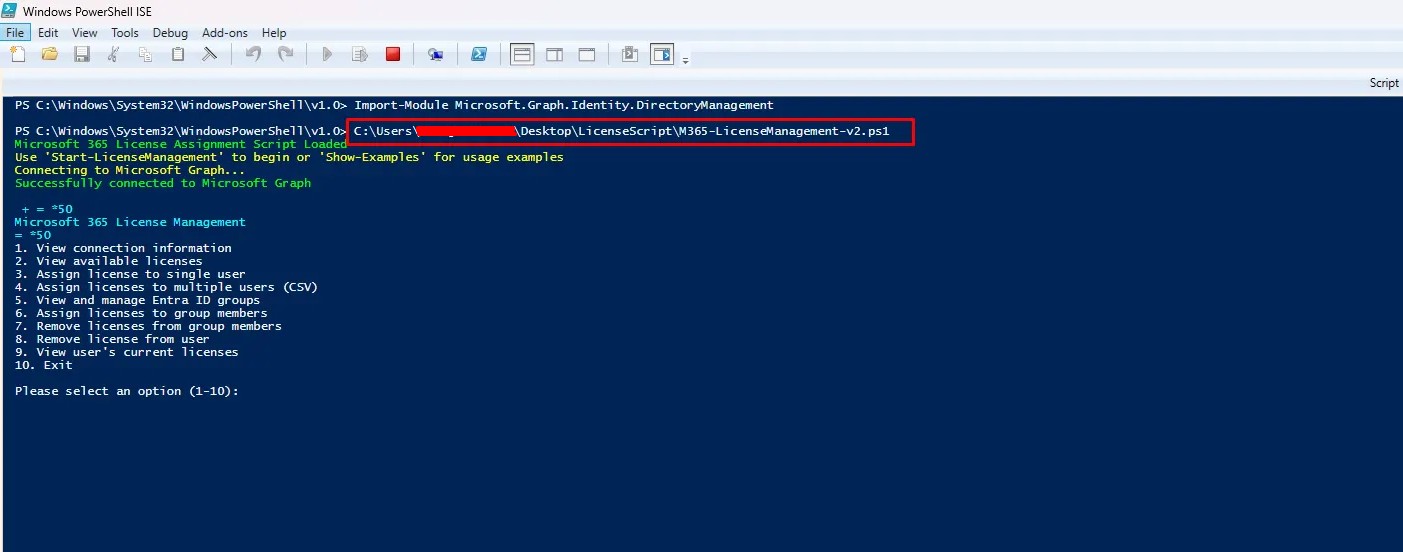
Task: Show script pane on top layout
Action: (x=522, y=55)
